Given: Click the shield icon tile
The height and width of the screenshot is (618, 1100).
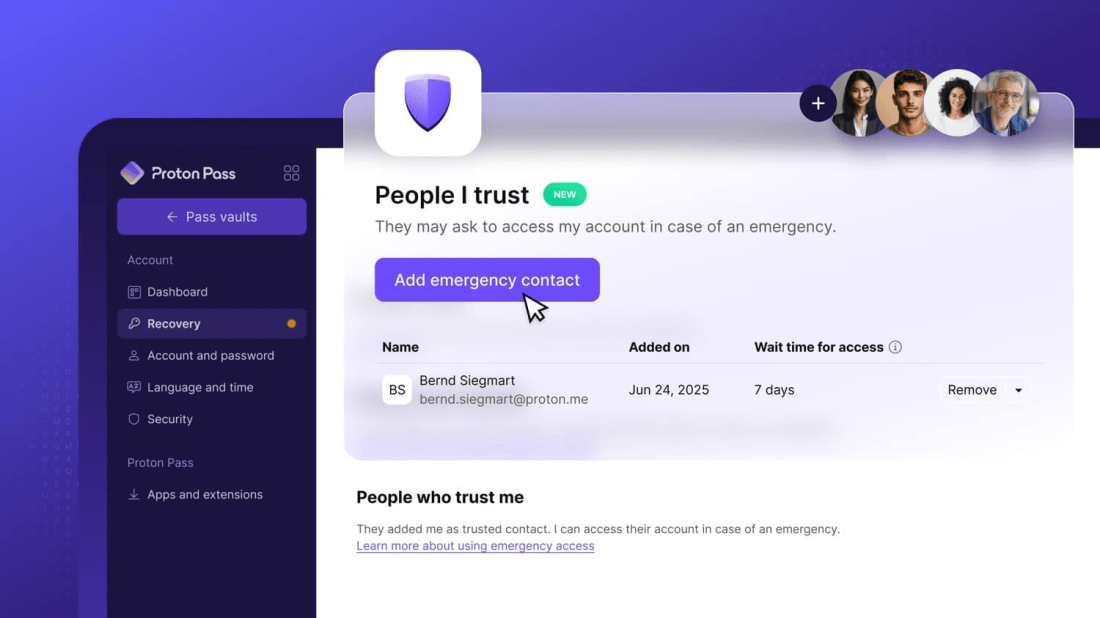Looking at the screenshot, I should pos(428,103).
